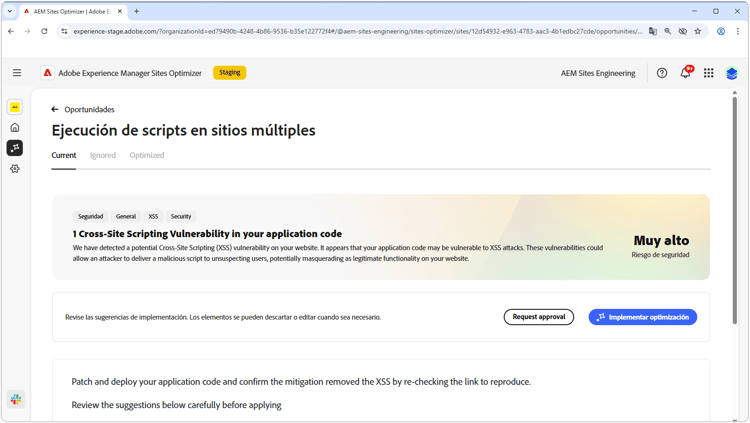Go forward in browser history
The image size is (750, 423).
click(27, 31)
